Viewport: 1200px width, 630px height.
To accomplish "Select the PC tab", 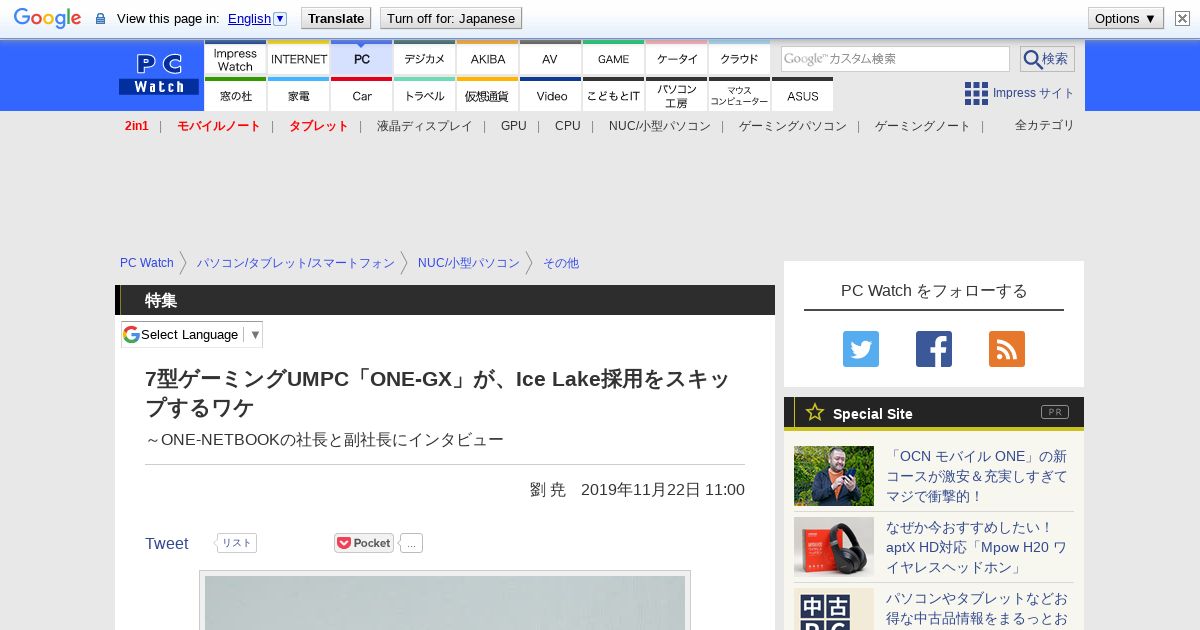I will (x=362, y=59).
